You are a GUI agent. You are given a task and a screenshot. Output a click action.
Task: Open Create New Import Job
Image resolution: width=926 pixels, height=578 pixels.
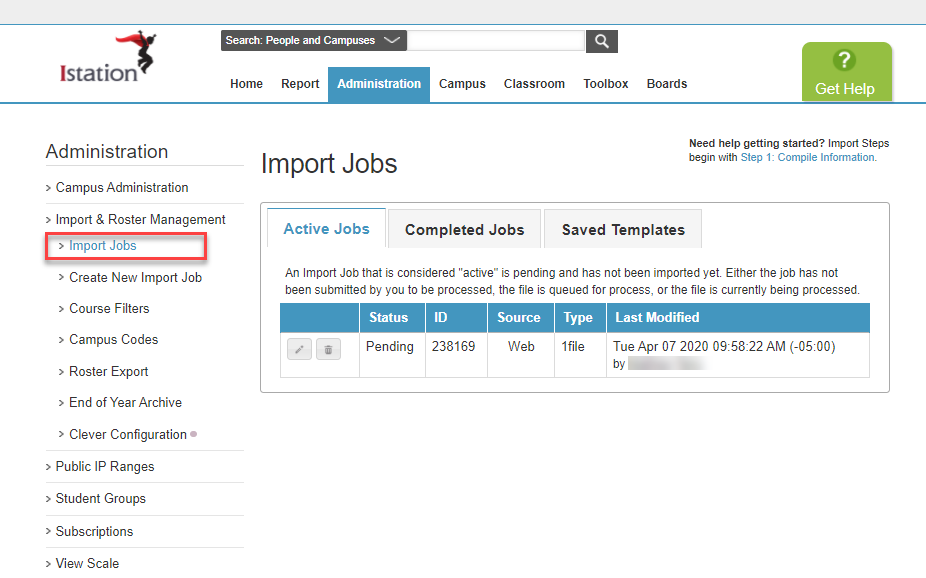point(135,277)
